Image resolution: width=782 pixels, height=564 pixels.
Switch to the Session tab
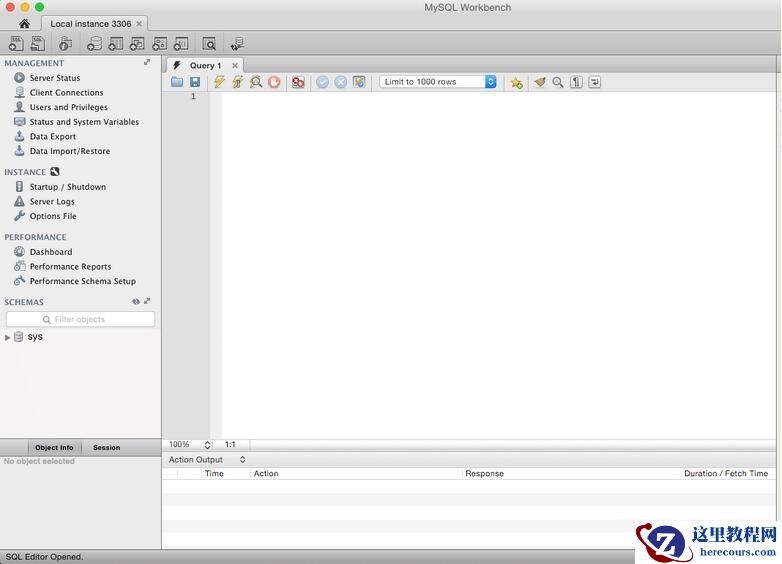tap(106, 447)
